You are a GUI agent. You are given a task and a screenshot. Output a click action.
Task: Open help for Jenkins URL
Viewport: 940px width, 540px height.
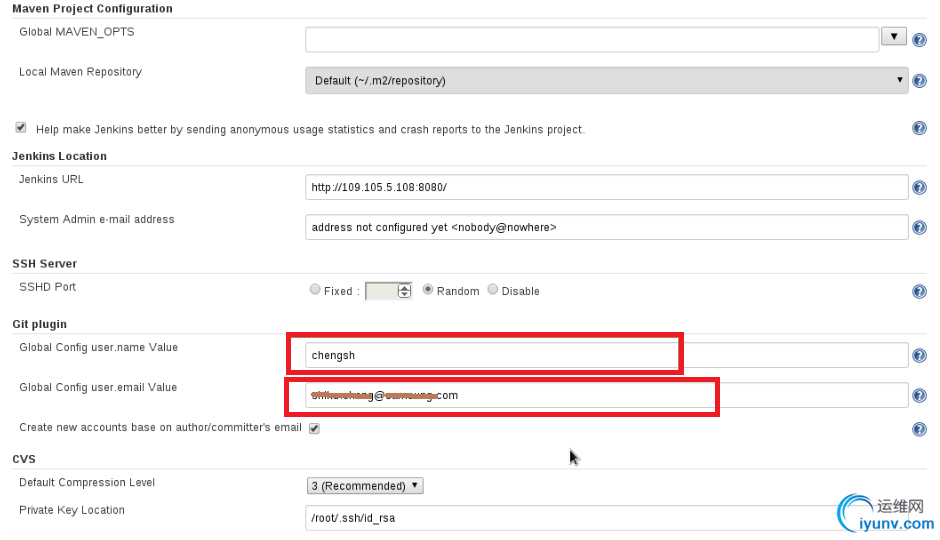point(919,188)
